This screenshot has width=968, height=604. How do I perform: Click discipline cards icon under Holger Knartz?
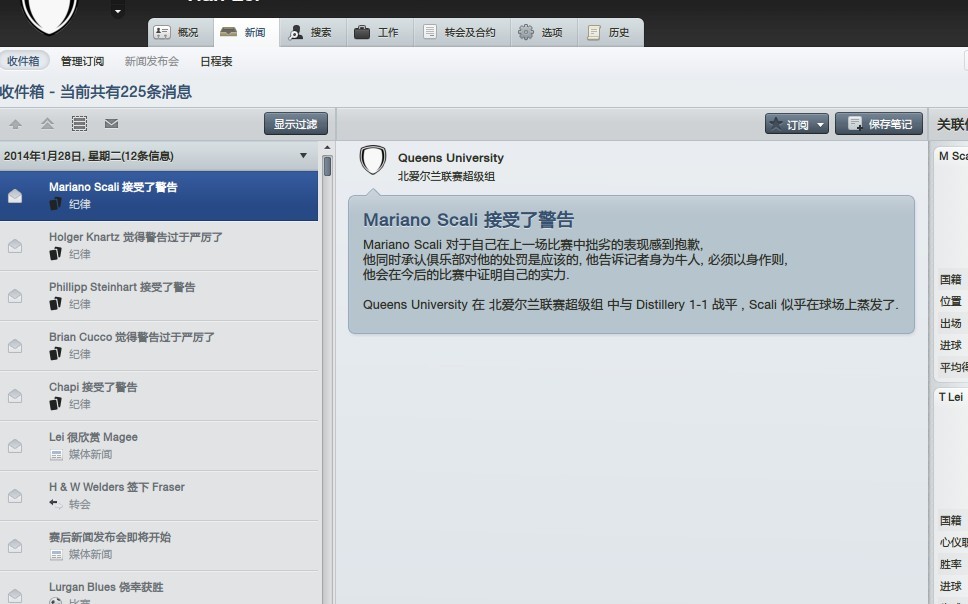click(56, 254)
